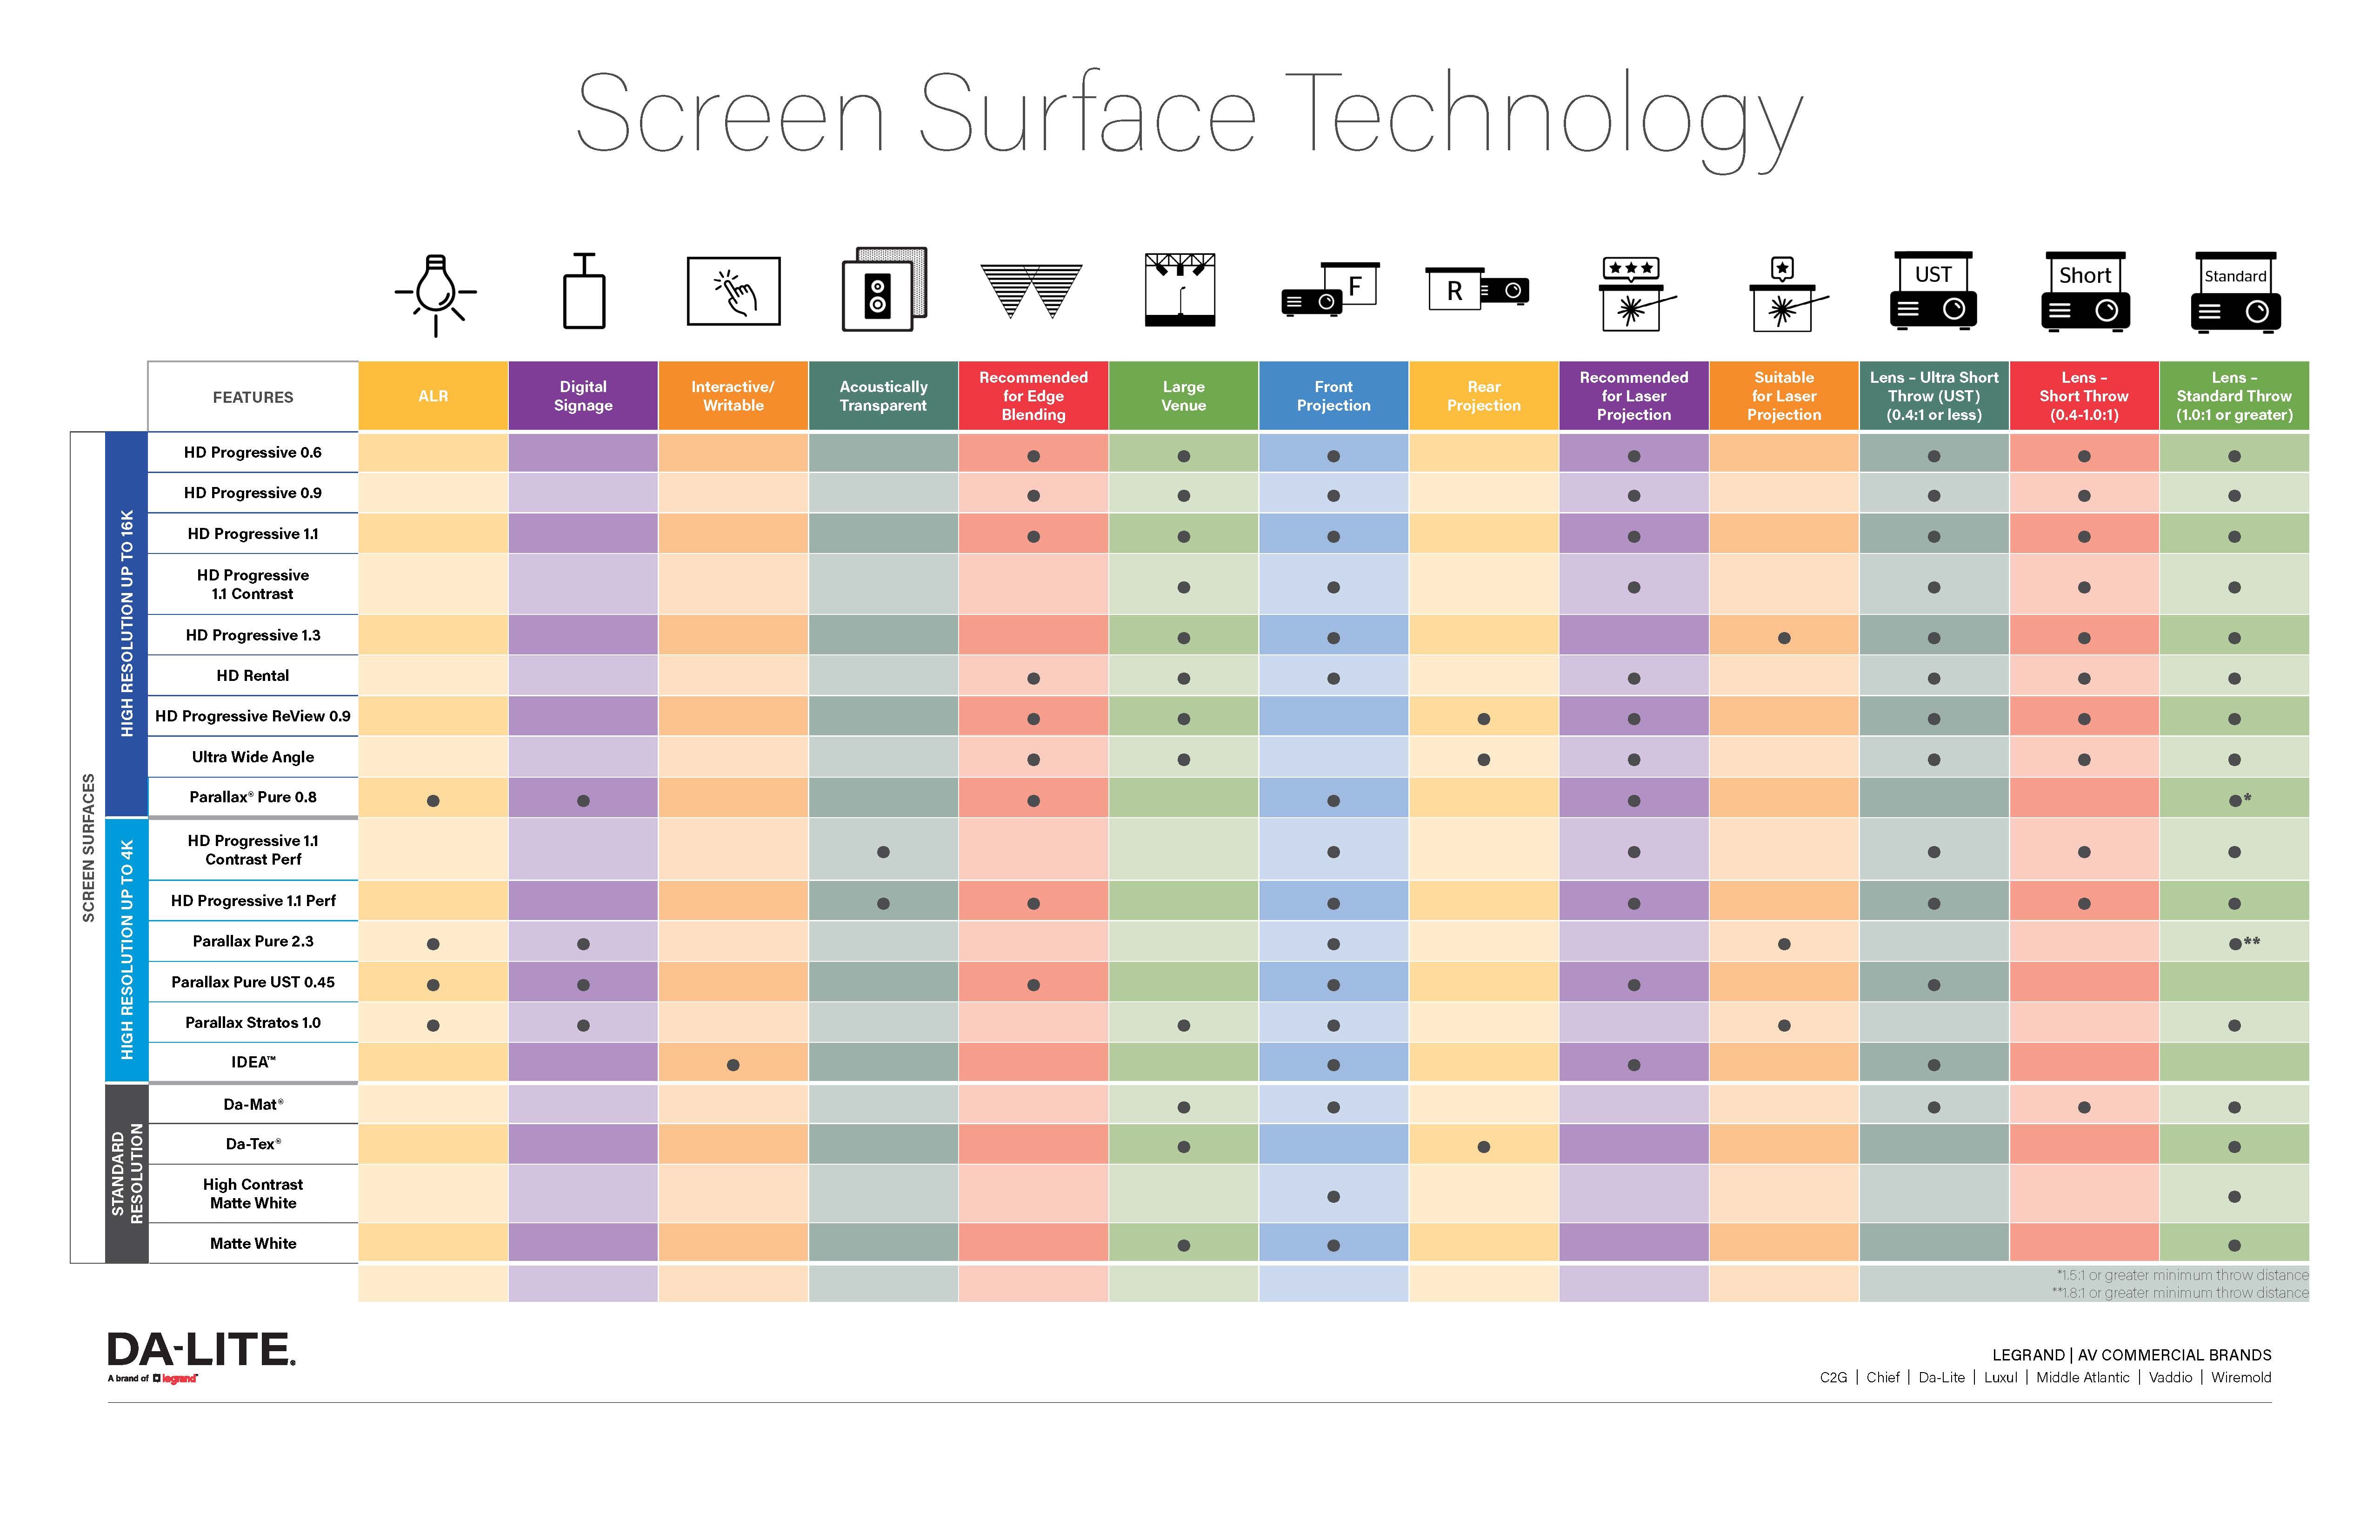Select the Digital Signage icon
2380x1540 pixels.
click(x=583, y=295)
